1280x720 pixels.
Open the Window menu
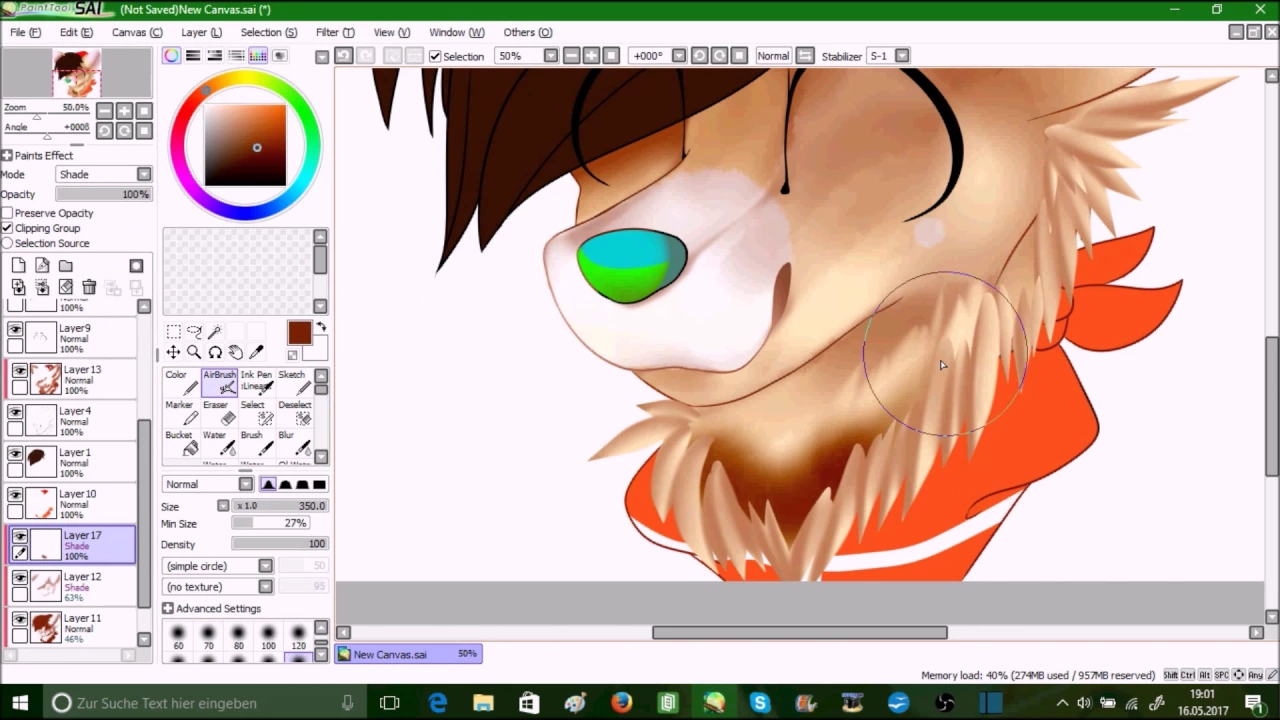pyautogui.click(x=456, y=32)
